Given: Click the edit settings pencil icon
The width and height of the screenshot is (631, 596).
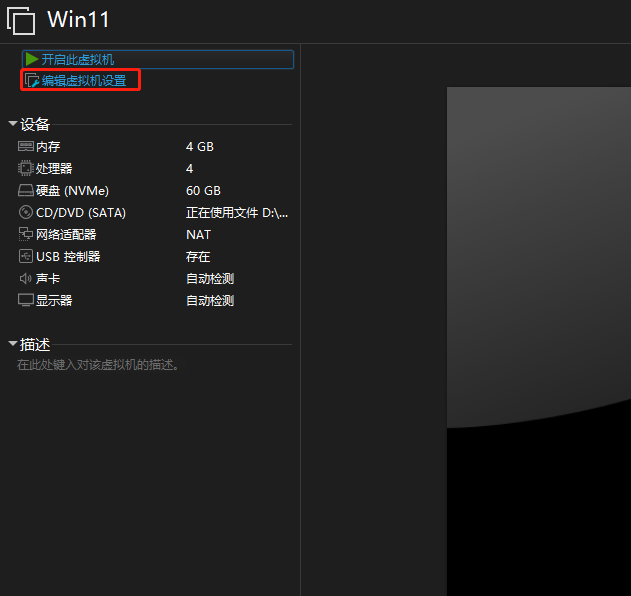Looking at the screenshot, I should click(32, 81).
